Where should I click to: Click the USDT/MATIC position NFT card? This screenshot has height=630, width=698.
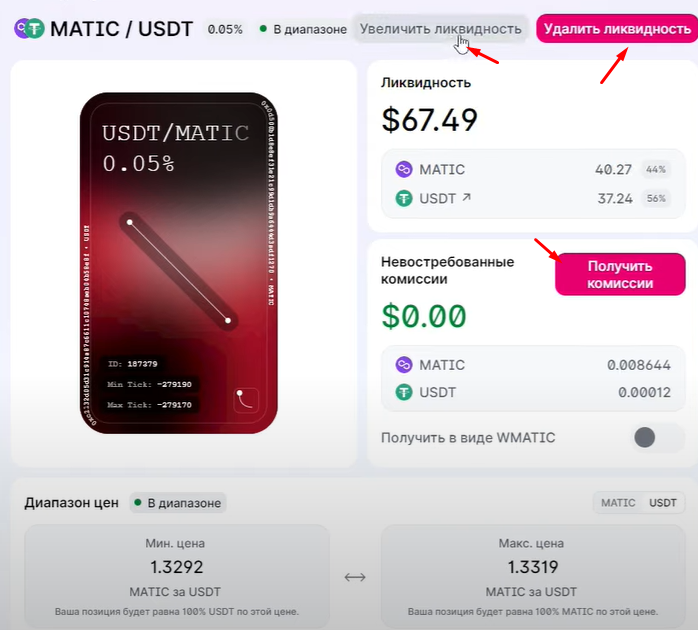[x=179, y=263]
